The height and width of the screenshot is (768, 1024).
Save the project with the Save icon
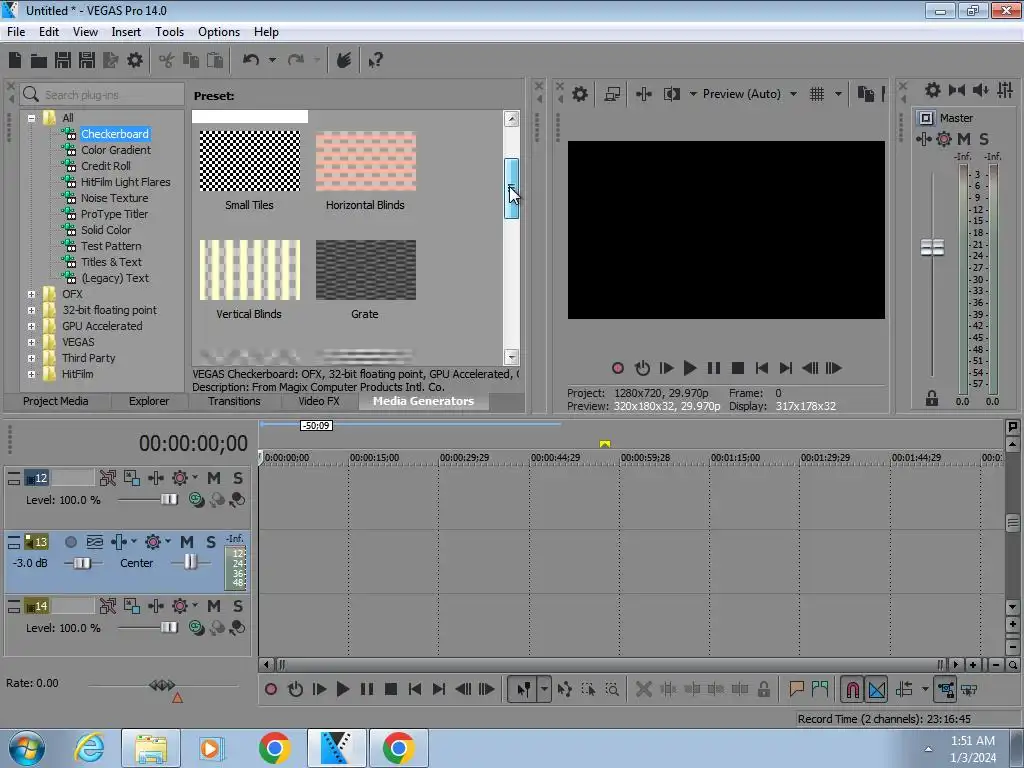(x=63, y=60)
